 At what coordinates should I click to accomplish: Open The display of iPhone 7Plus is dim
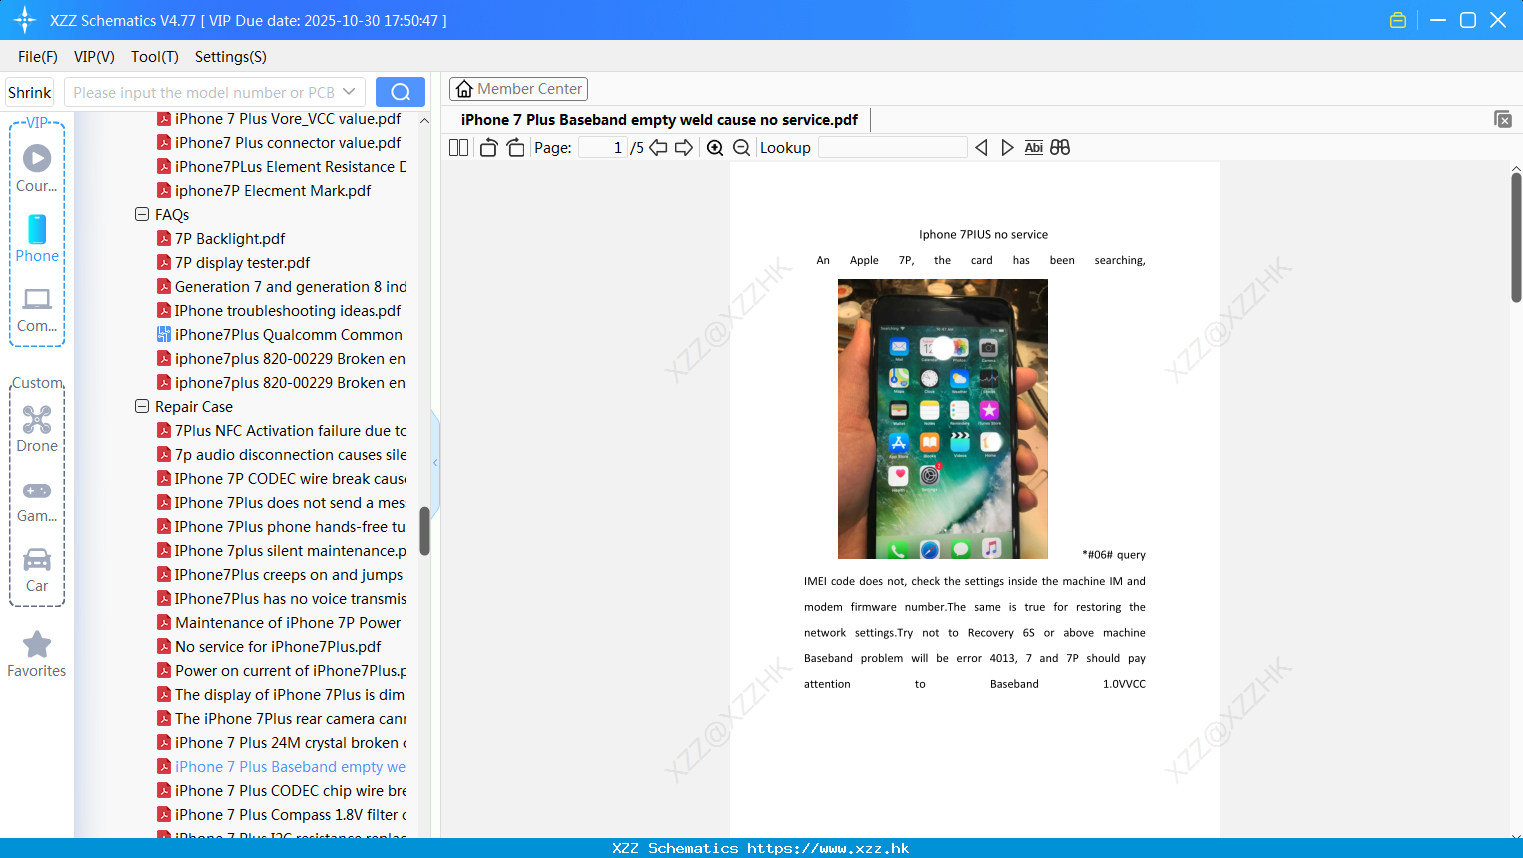click(x=282, y=695)
